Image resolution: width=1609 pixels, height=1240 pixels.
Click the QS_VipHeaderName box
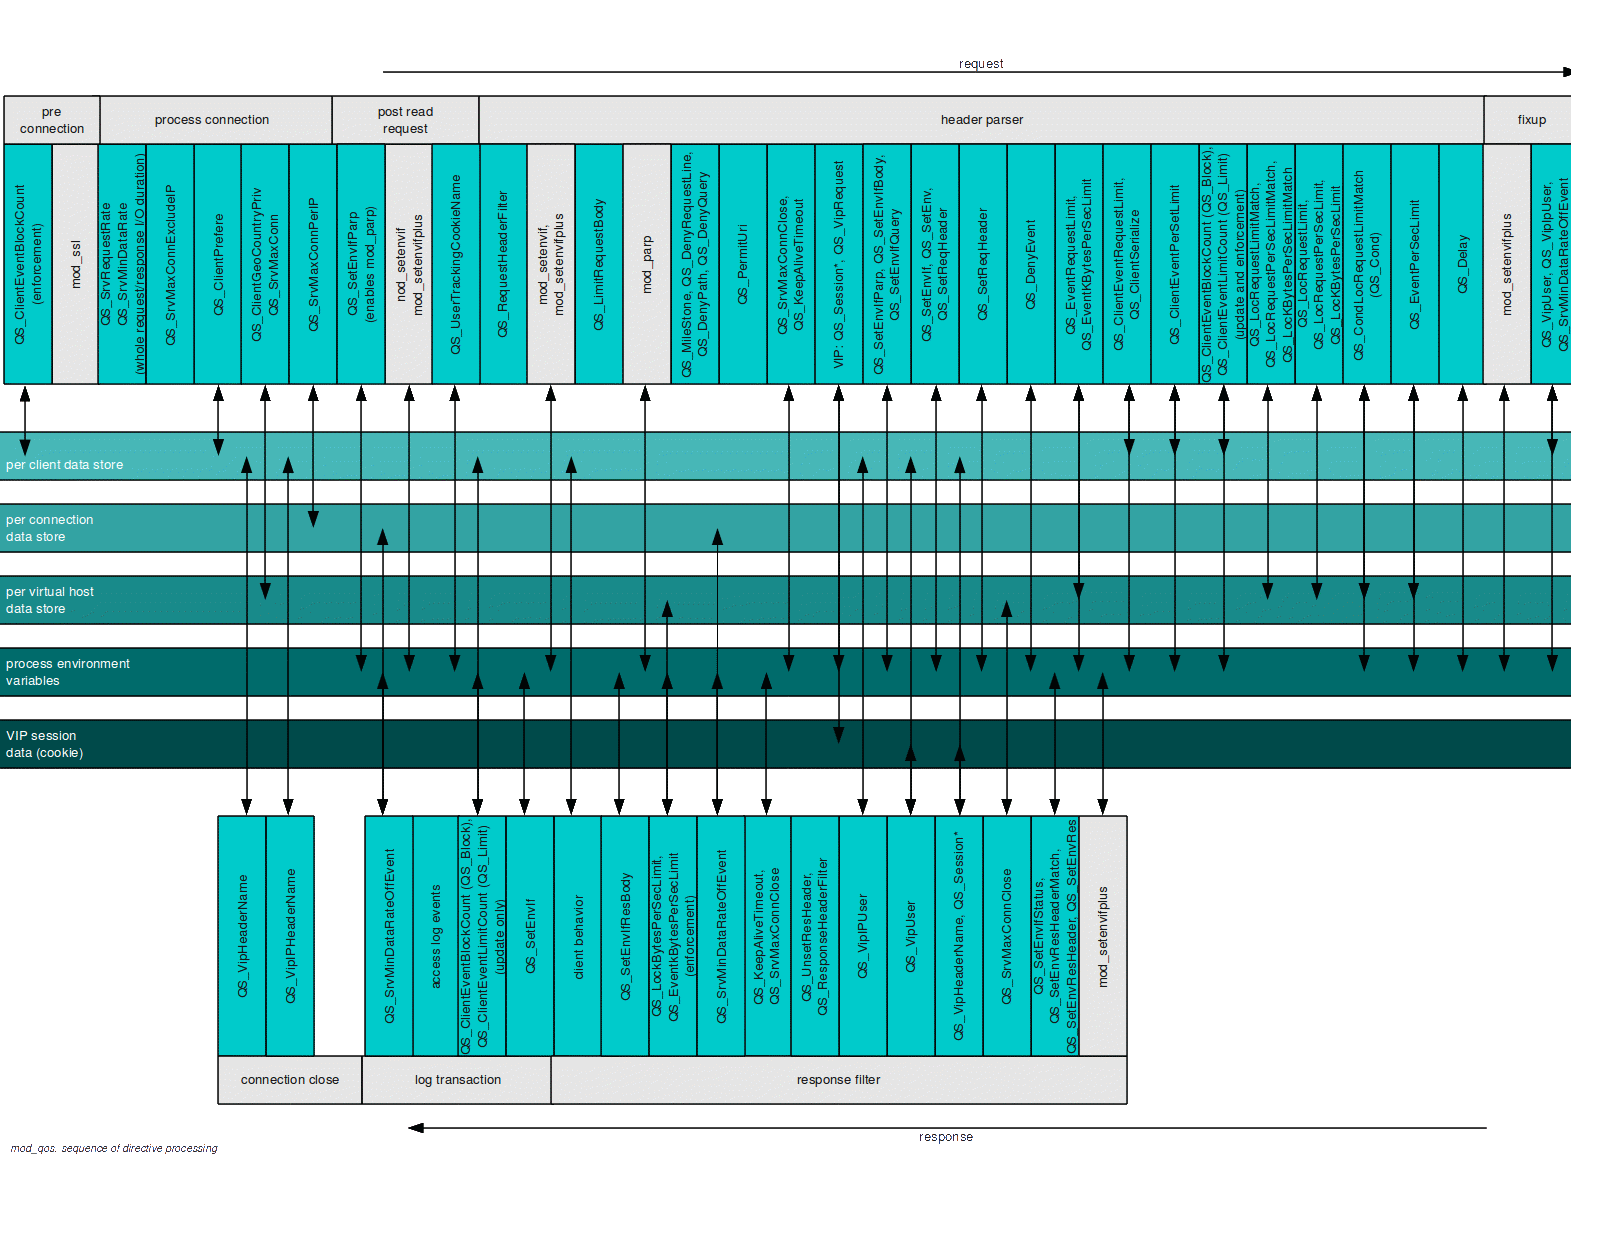point(242,936)
